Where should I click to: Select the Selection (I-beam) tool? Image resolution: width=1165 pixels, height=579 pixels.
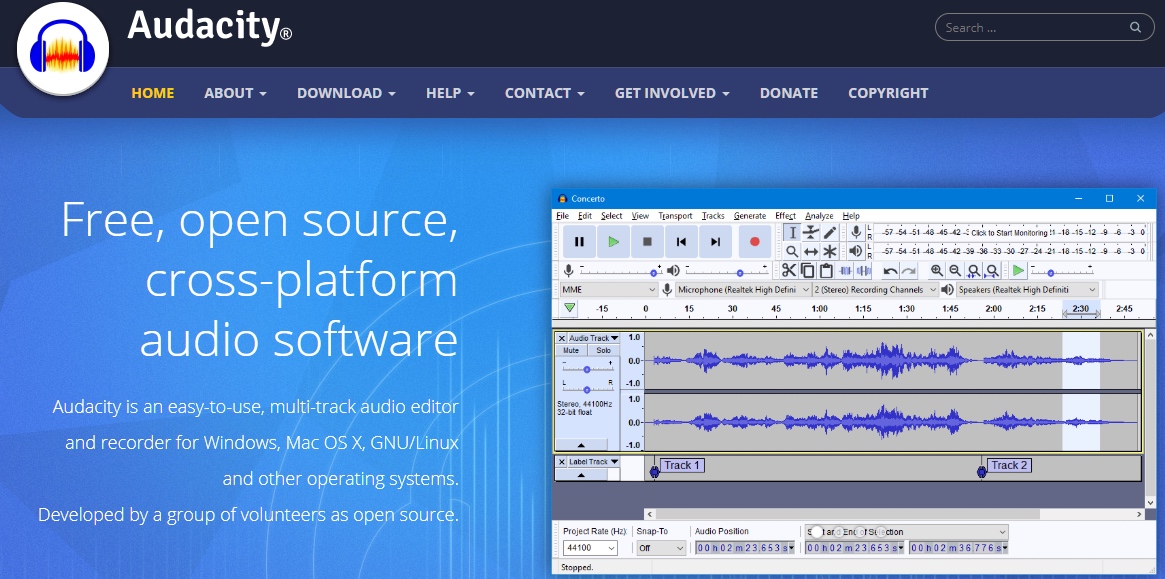coord(792,233)
